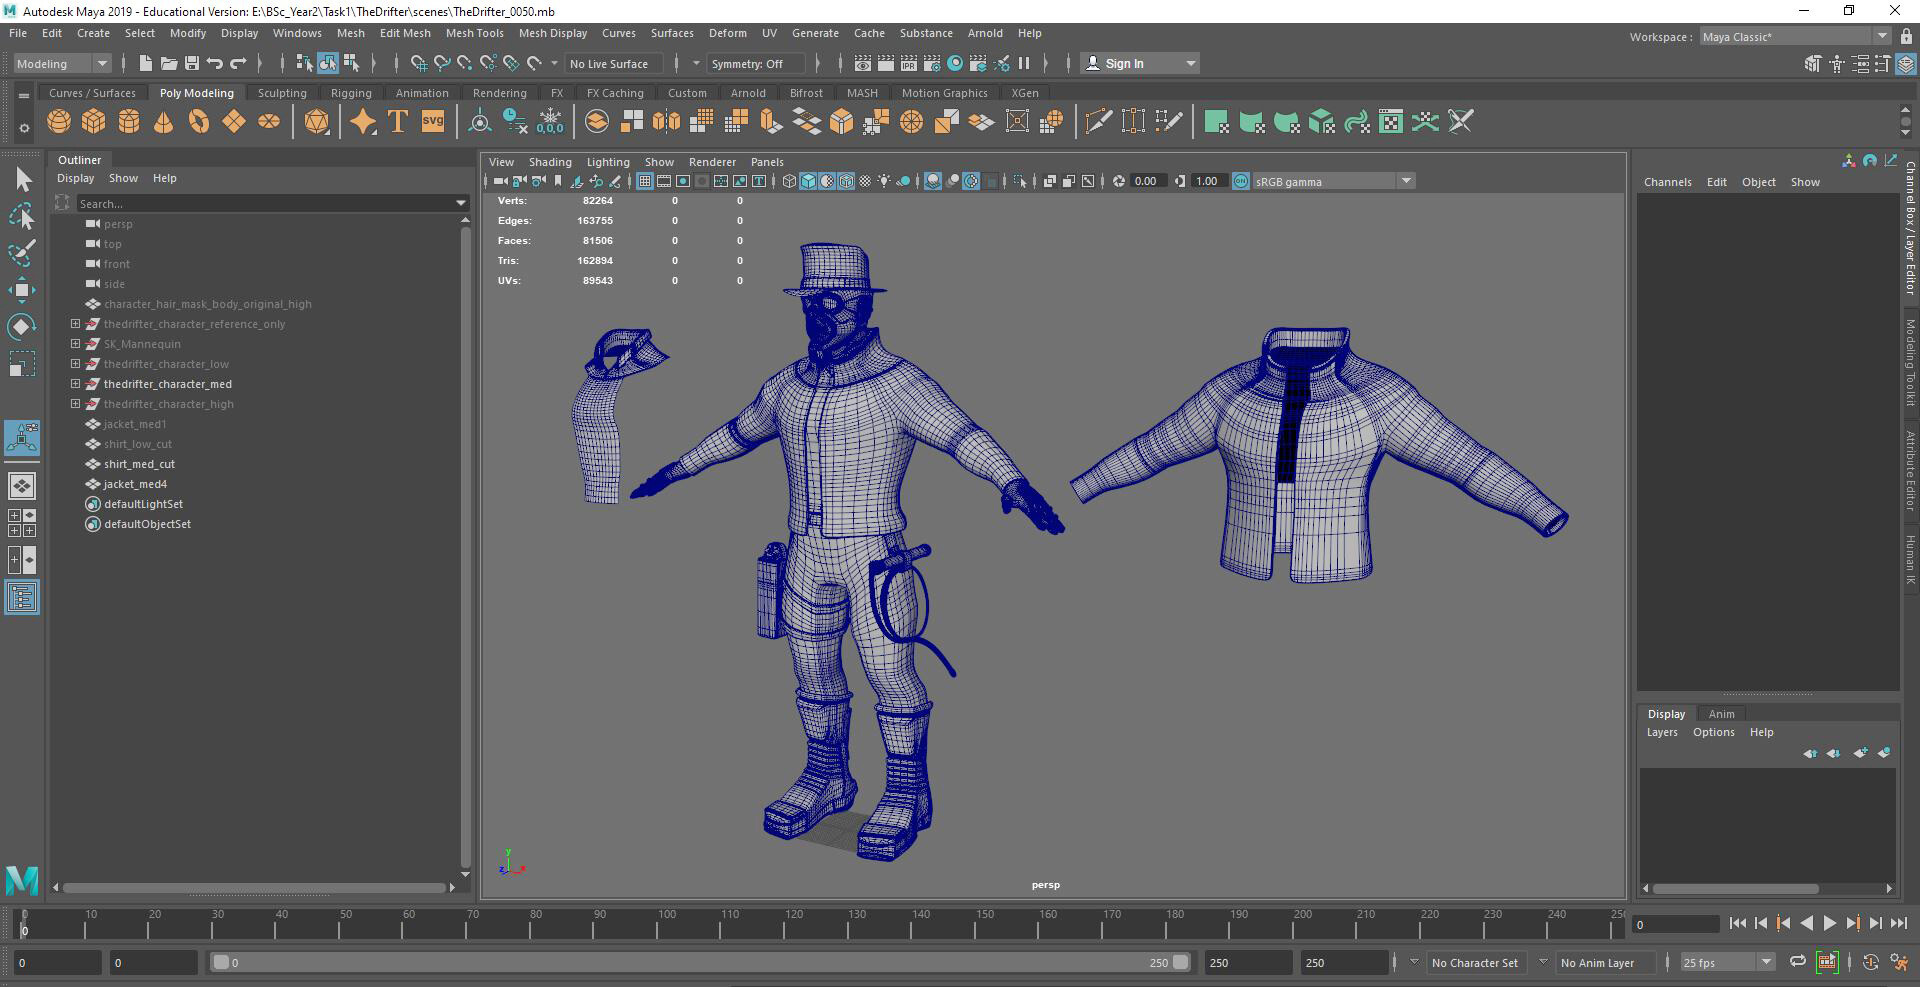1920x987 pixels.
Task: Open Render Settings from the top toolbar
Action: pos(932,63)
